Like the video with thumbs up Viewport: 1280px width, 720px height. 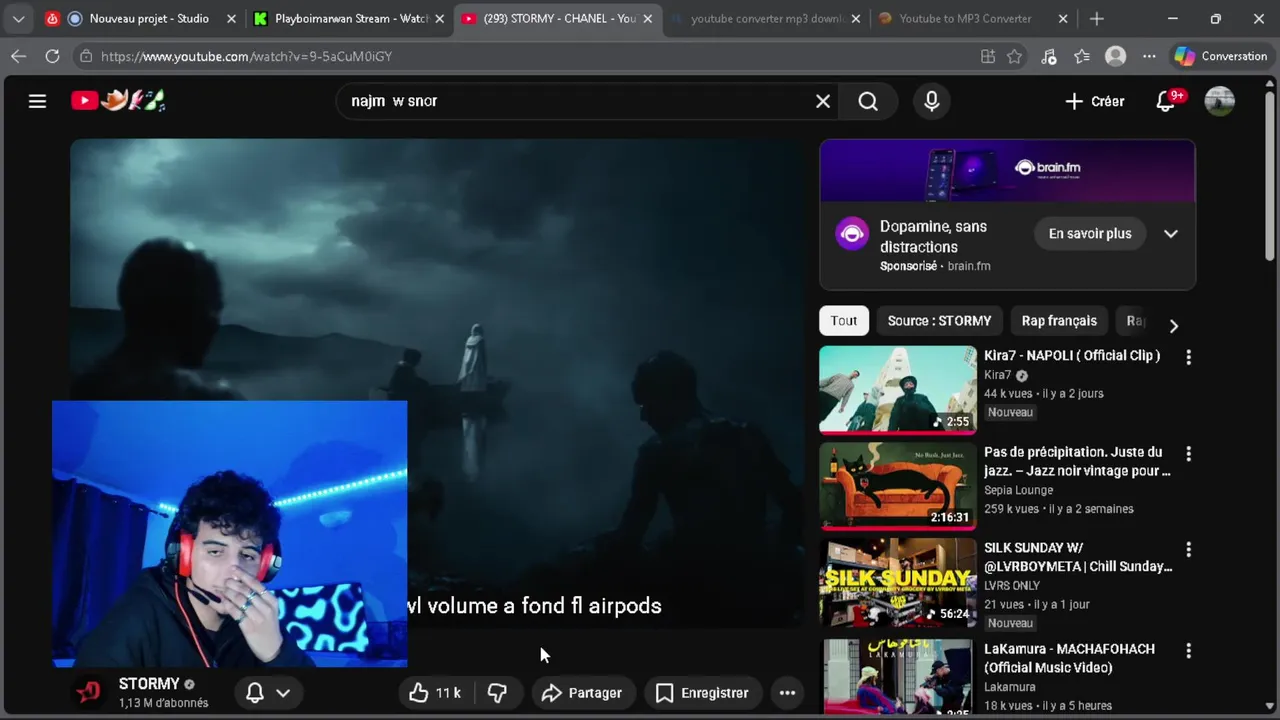(x=434, y=693)
